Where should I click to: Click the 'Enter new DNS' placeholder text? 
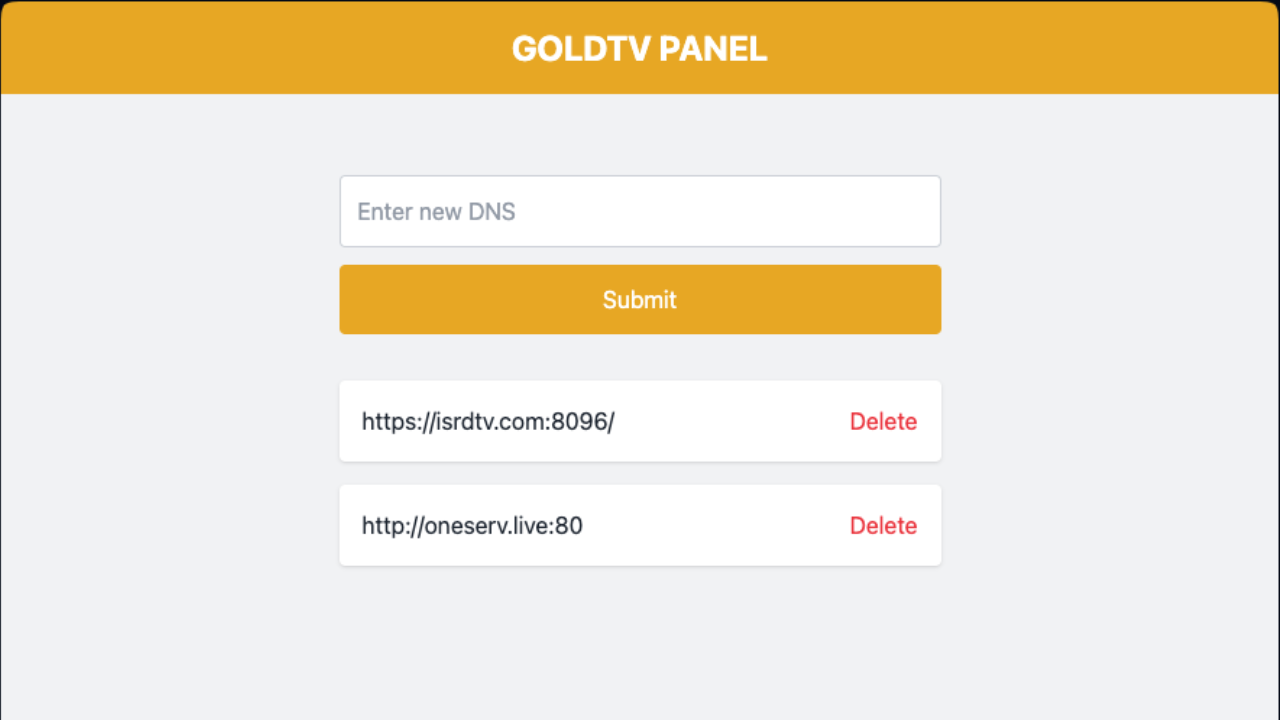(436, 211)
